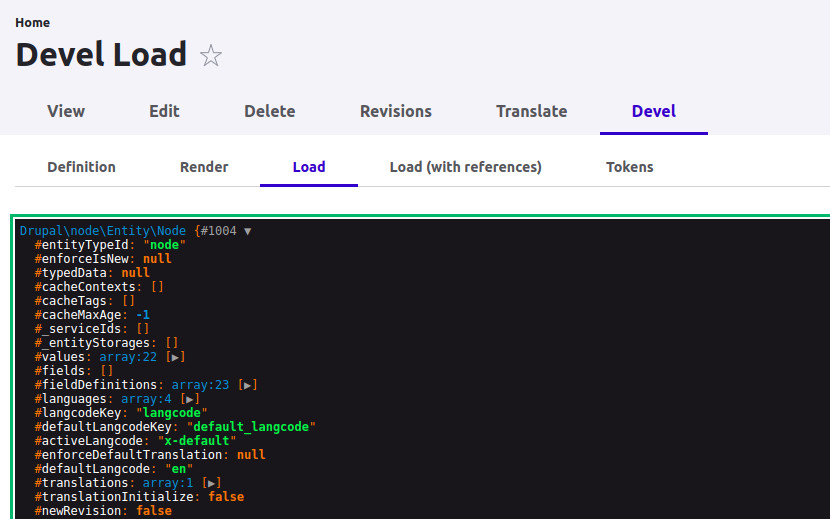Click the #langcodeKey "langcode" value

pyautogui.click(x=172, y=413)
